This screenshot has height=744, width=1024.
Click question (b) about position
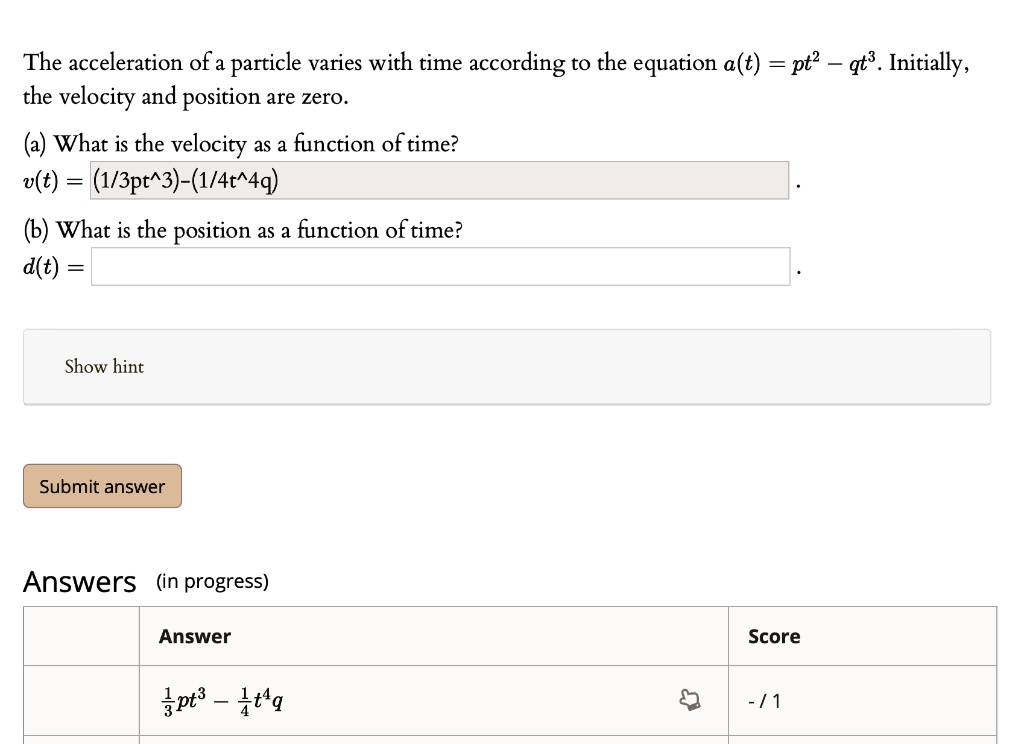tap(242, 230)
